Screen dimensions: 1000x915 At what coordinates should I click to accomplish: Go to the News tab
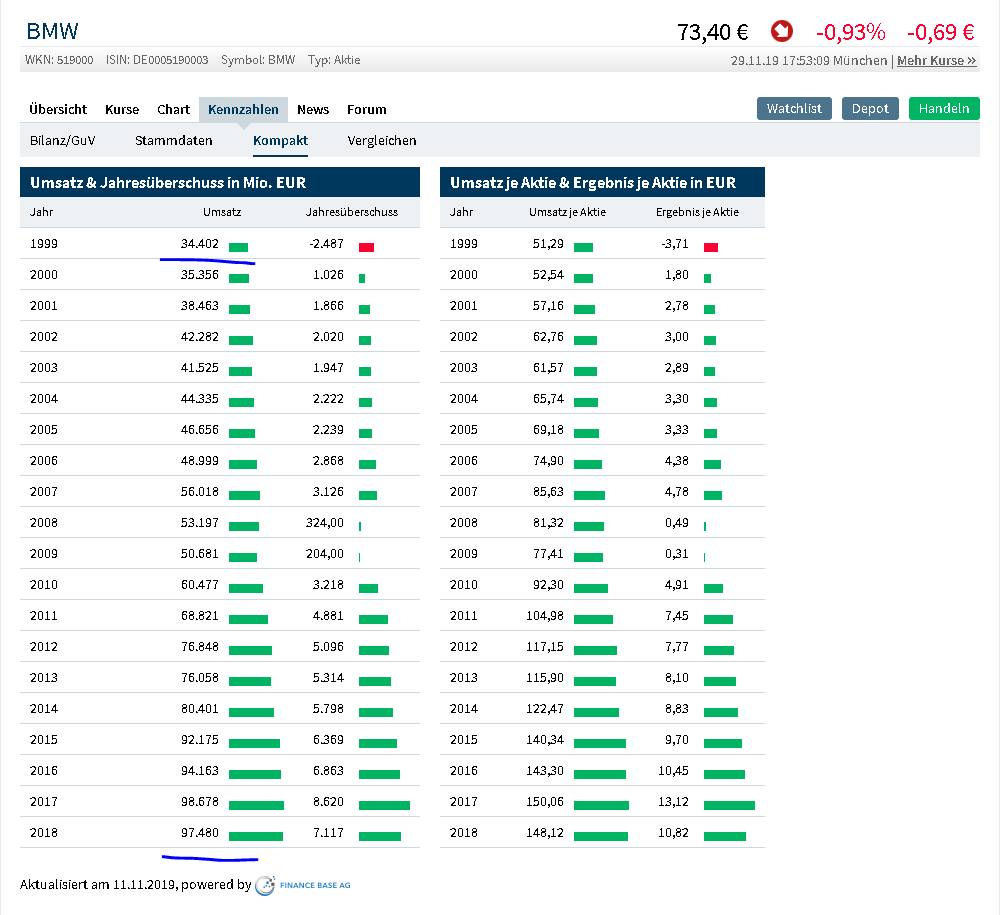click(x=313, y=109)
